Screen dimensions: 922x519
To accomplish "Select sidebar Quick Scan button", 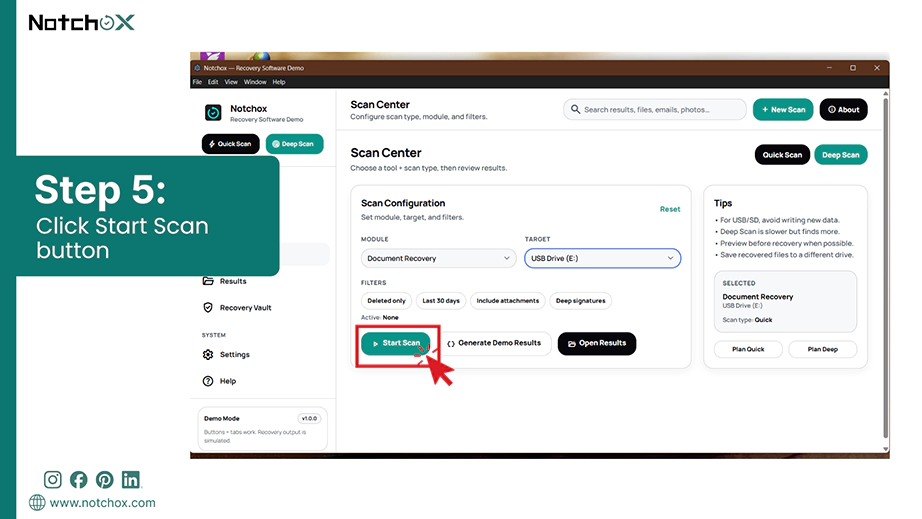I will coord(230,144).
